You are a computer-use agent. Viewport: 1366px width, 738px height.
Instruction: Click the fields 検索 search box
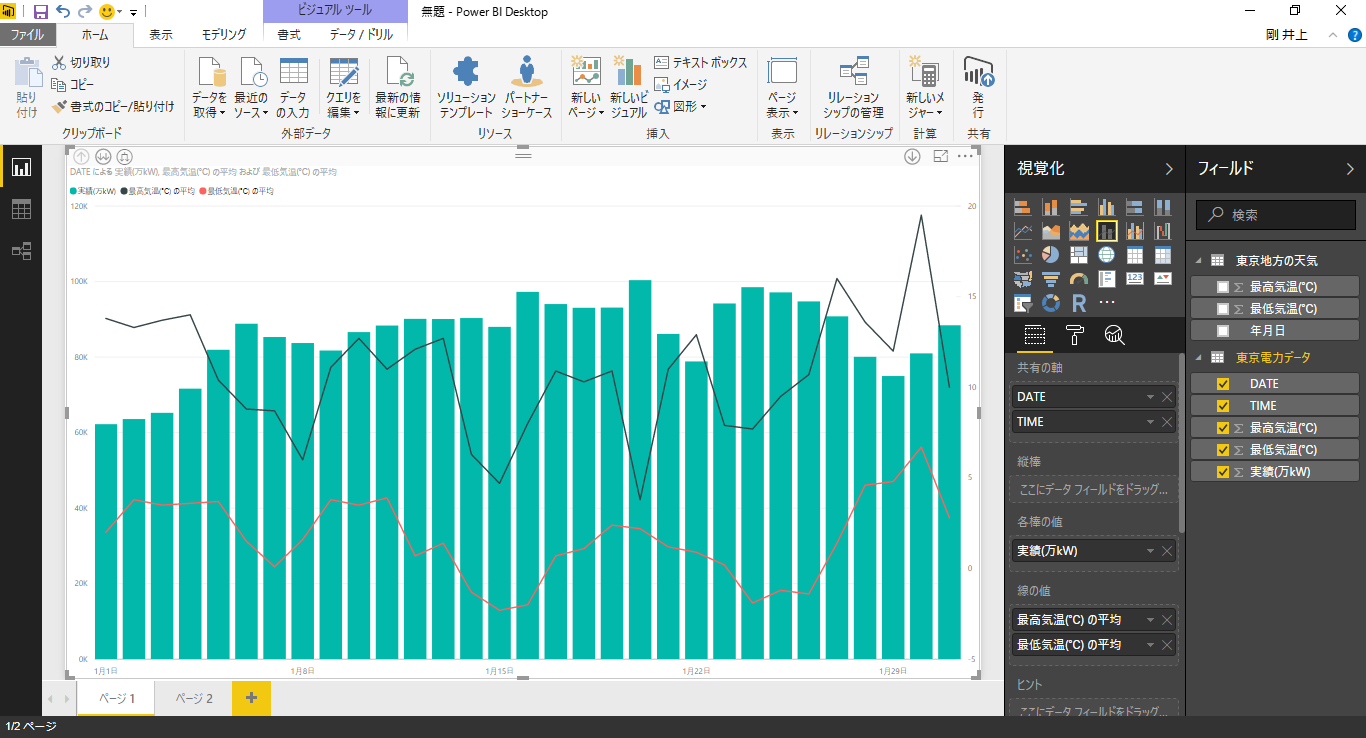(1277, 215)
